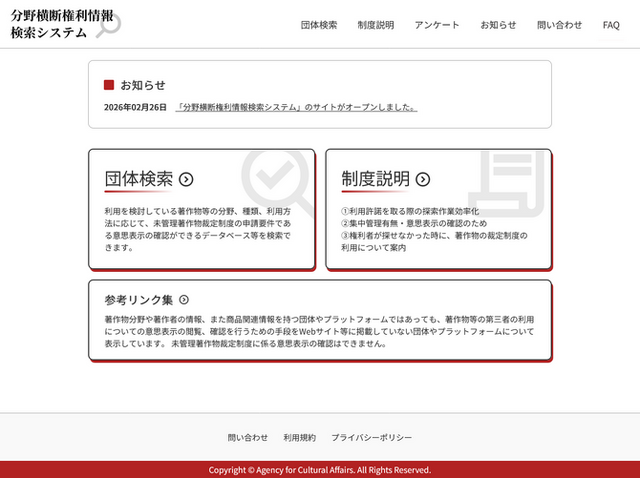Open the FAQ page from header
640x478 pixels.
(611, 25)
